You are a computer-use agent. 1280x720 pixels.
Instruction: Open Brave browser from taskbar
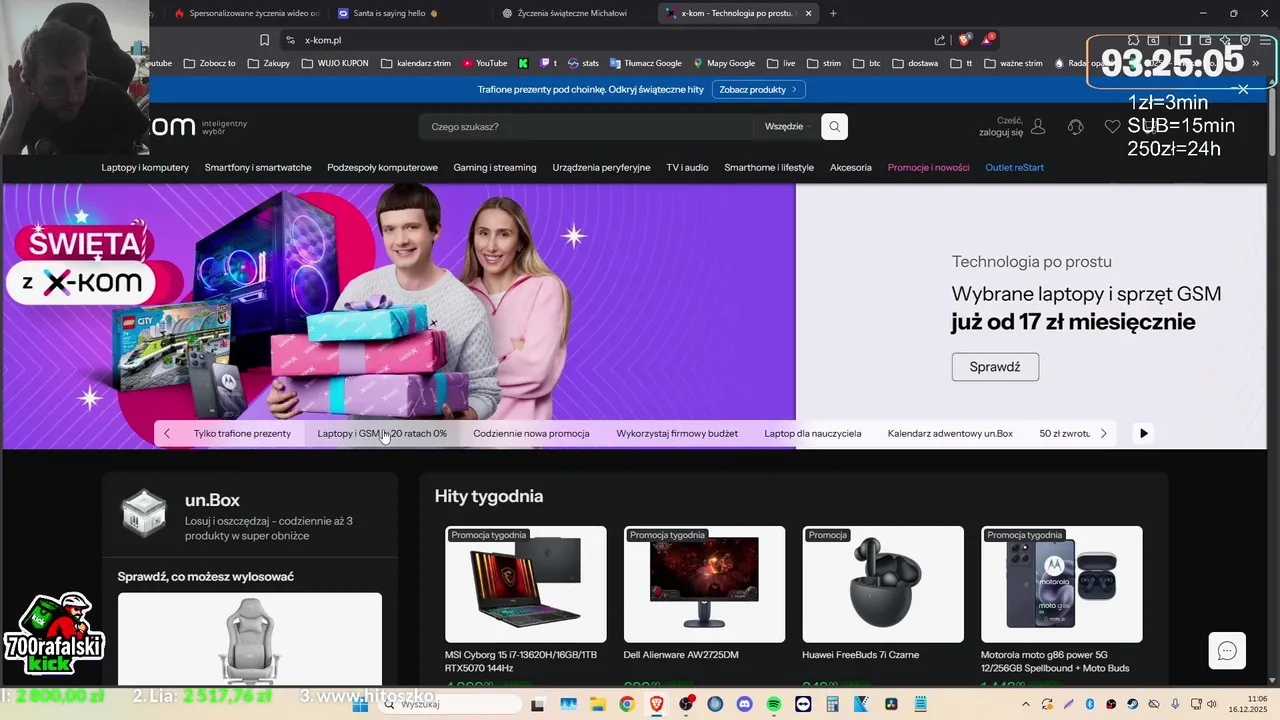656,704
